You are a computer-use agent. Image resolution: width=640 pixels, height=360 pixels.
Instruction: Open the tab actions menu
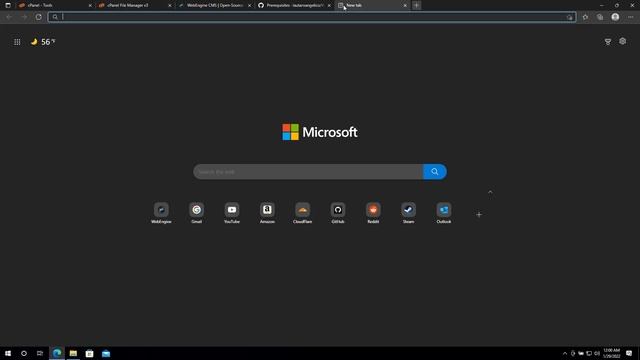[x=8, y=5]
